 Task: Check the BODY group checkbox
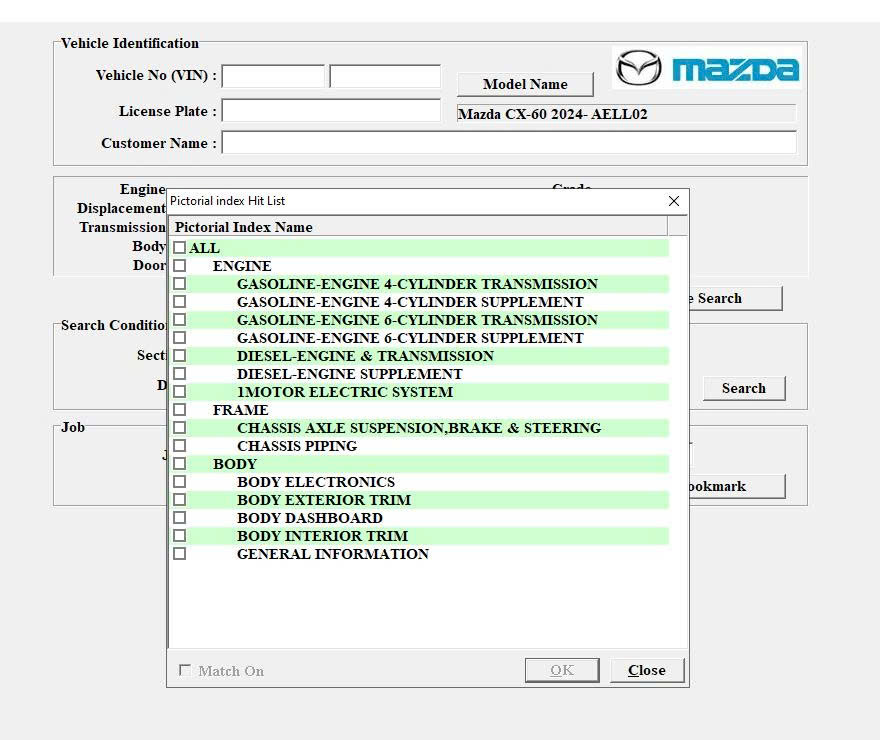click(180, 463)
